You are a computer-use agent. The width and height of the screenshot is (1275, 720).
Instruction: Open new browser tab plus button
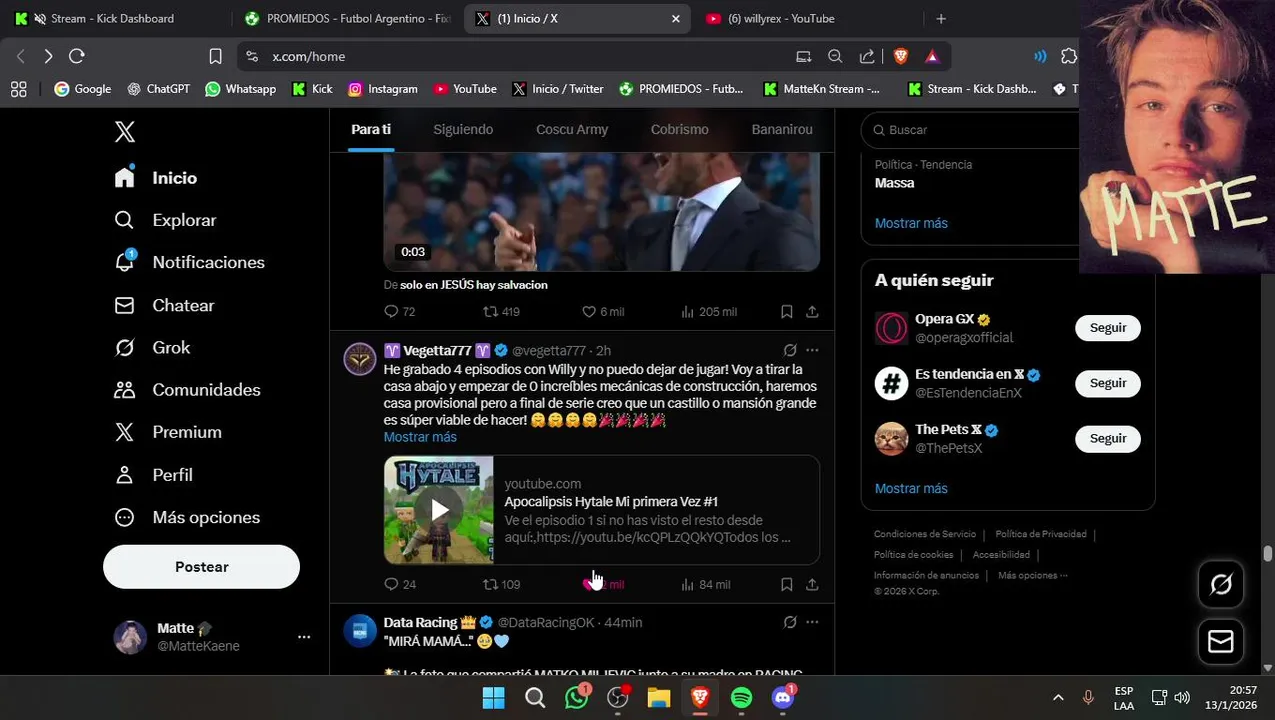pyautogui.click(x=940, y=18)
